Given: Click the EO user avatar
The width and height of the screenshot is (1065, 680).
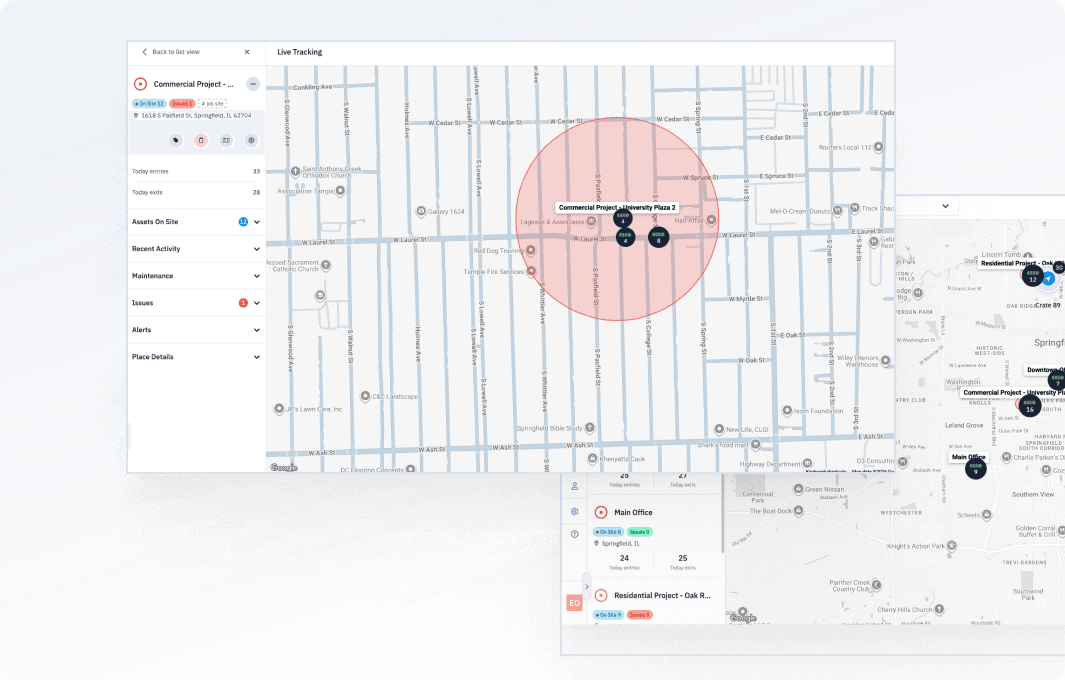Looking at the screenshot, I should coord(575,603).
